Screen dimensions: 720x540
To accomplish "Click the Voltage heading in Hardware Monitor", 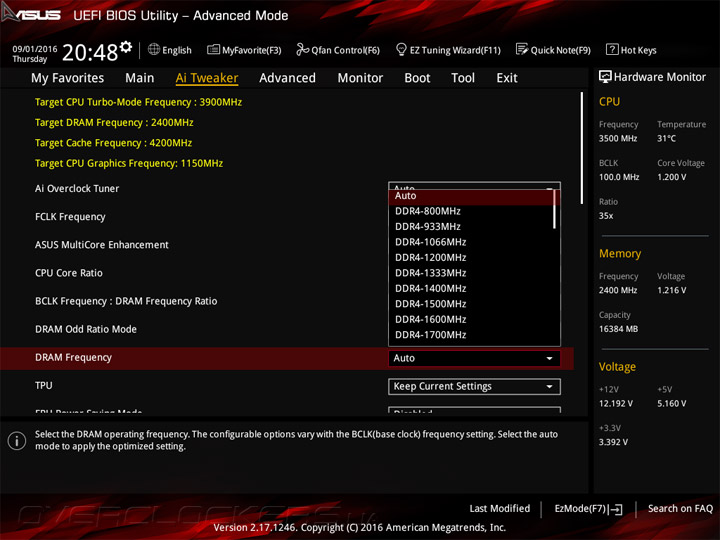I will [x=617, y=367].
